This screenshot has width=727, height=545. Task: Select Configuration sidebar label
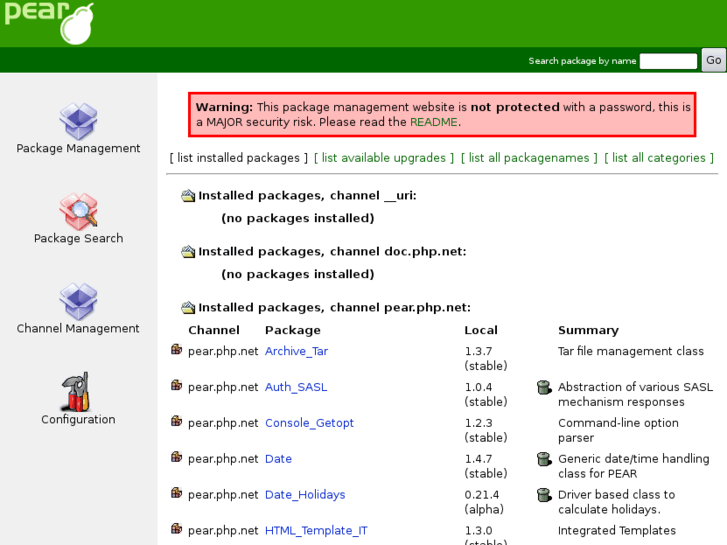tap(78, 419)
